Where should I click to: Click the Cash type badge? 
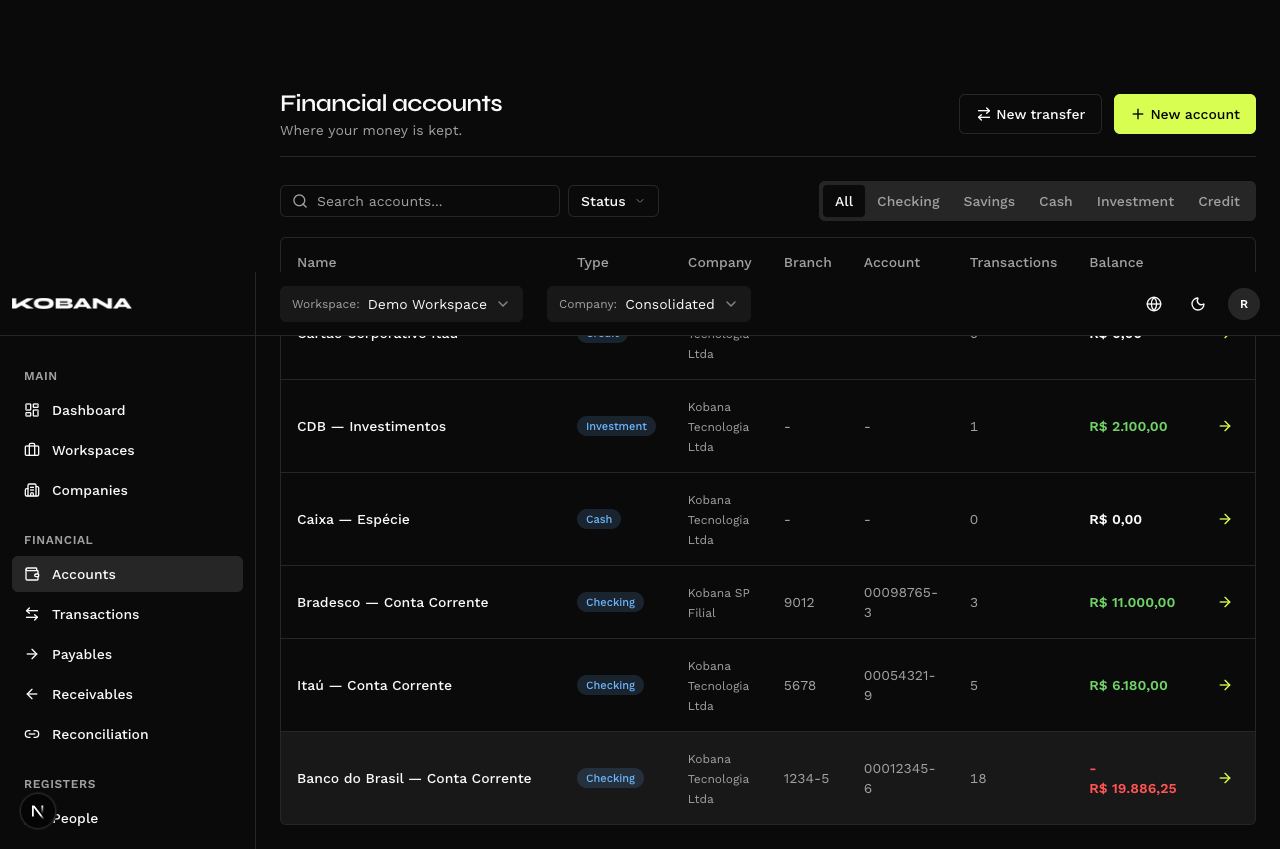(x=599, y=519)
